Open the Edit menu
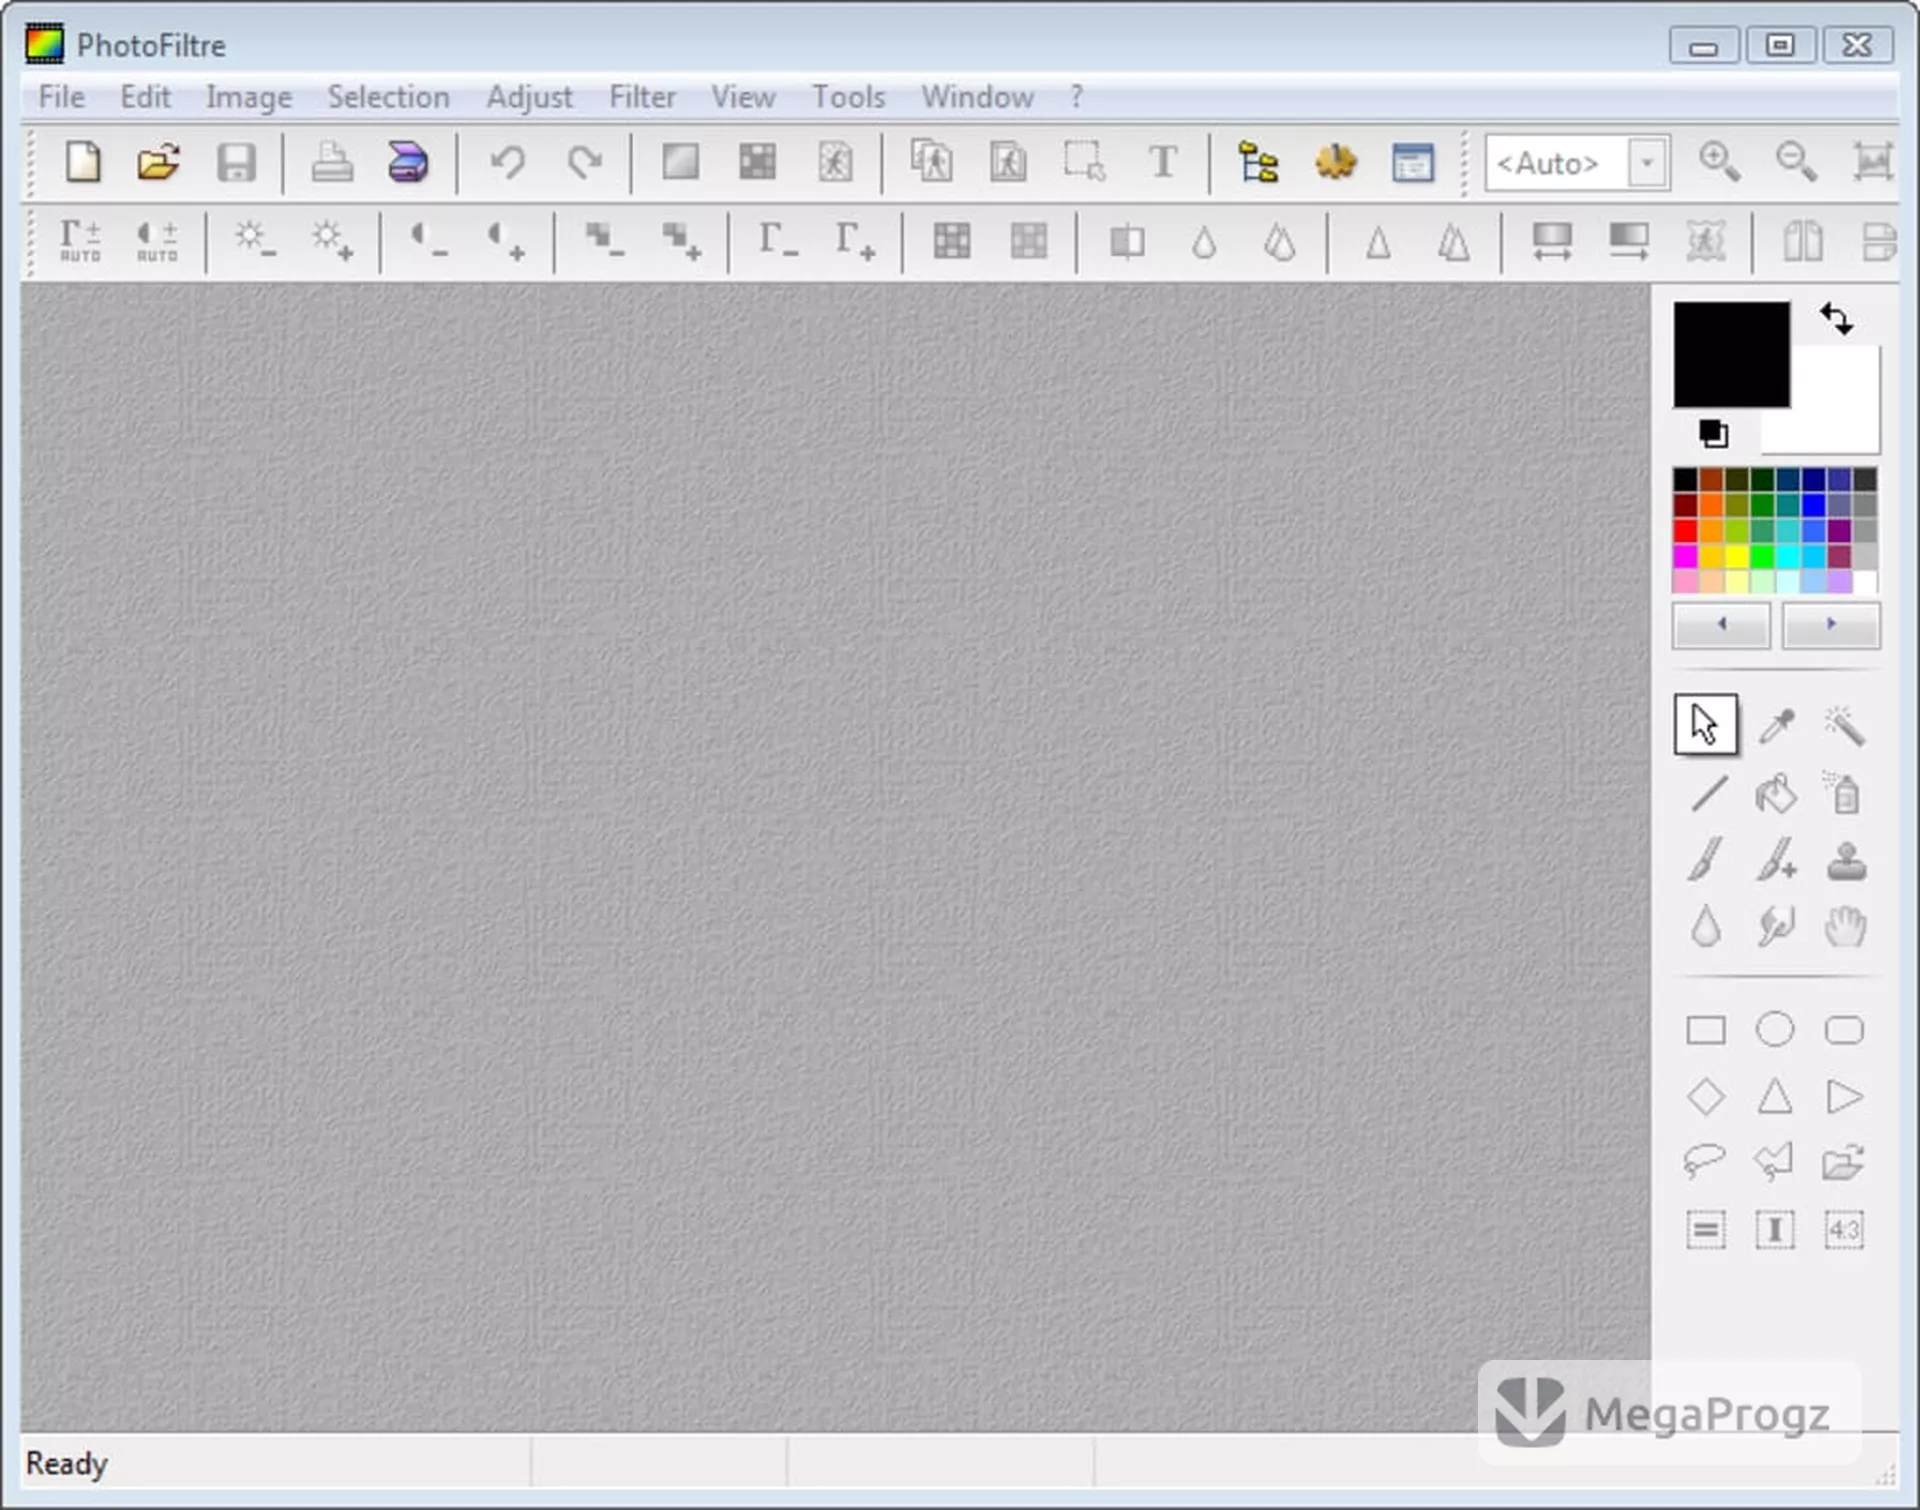Image resolution: width=1920 pixels, height=1510 pixels. (146, 97)
